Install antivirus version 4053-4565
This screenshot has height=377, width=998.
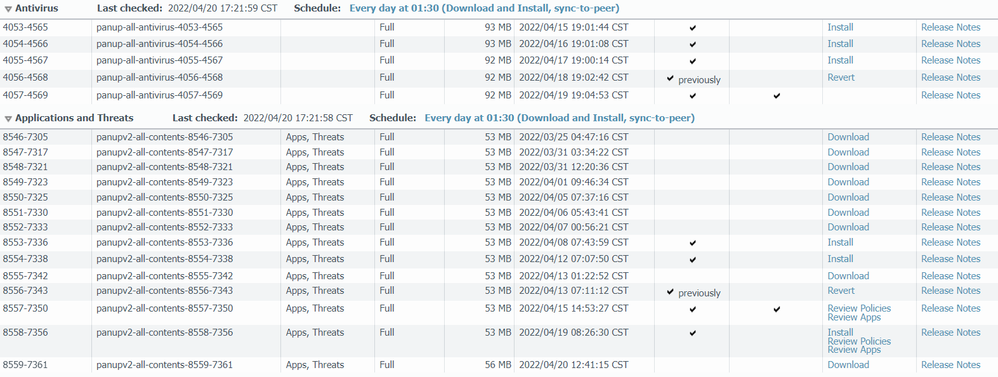(x=840, y=27)
